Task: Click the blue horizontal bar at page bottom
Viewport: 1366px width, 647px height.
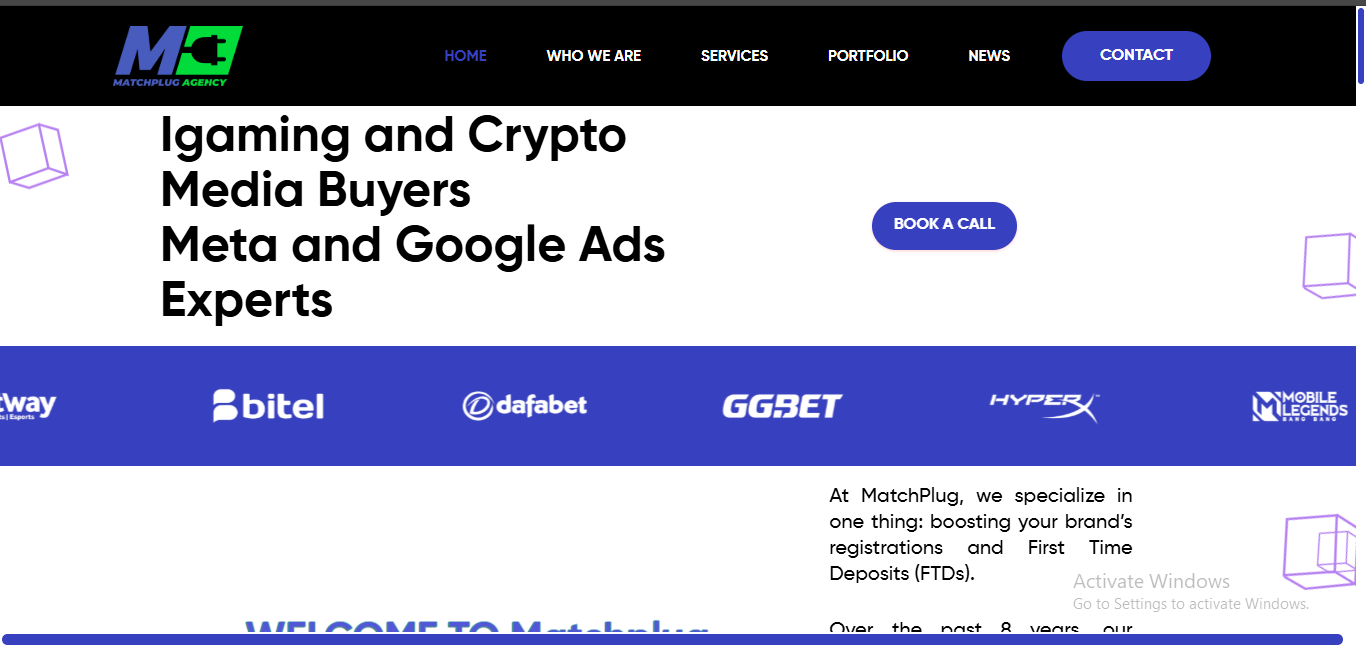Action: (672, 639)
